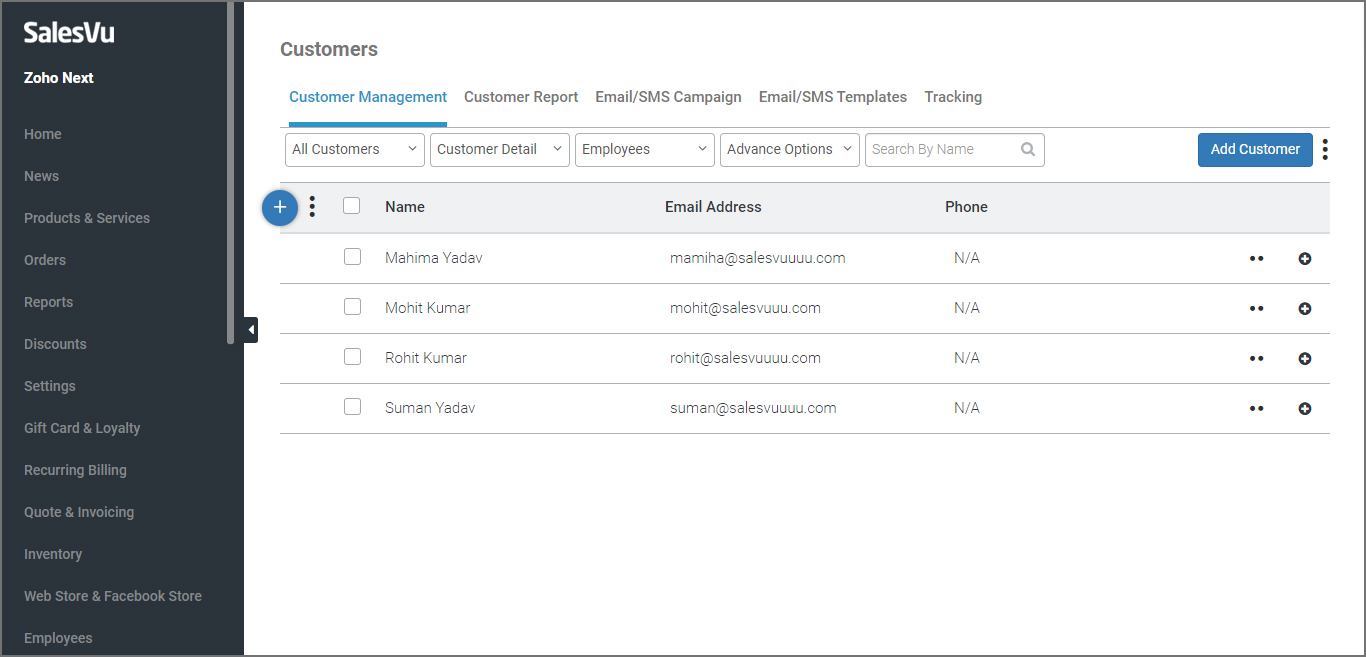Image resolution: width=1366 pixels, height=657 pixels.
Task: Switch to the Customer Report tab
Action: pos(521,97)
